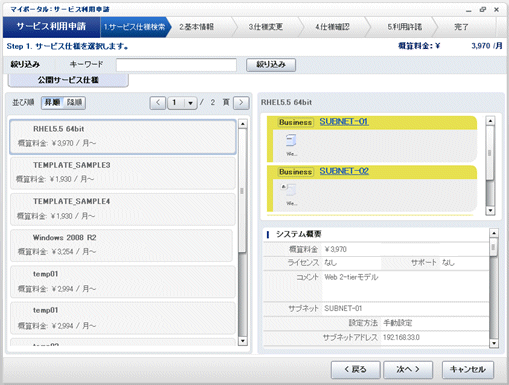Click the 絞り込み filter button
Screen dimensions: 509x385
[271, 65]
